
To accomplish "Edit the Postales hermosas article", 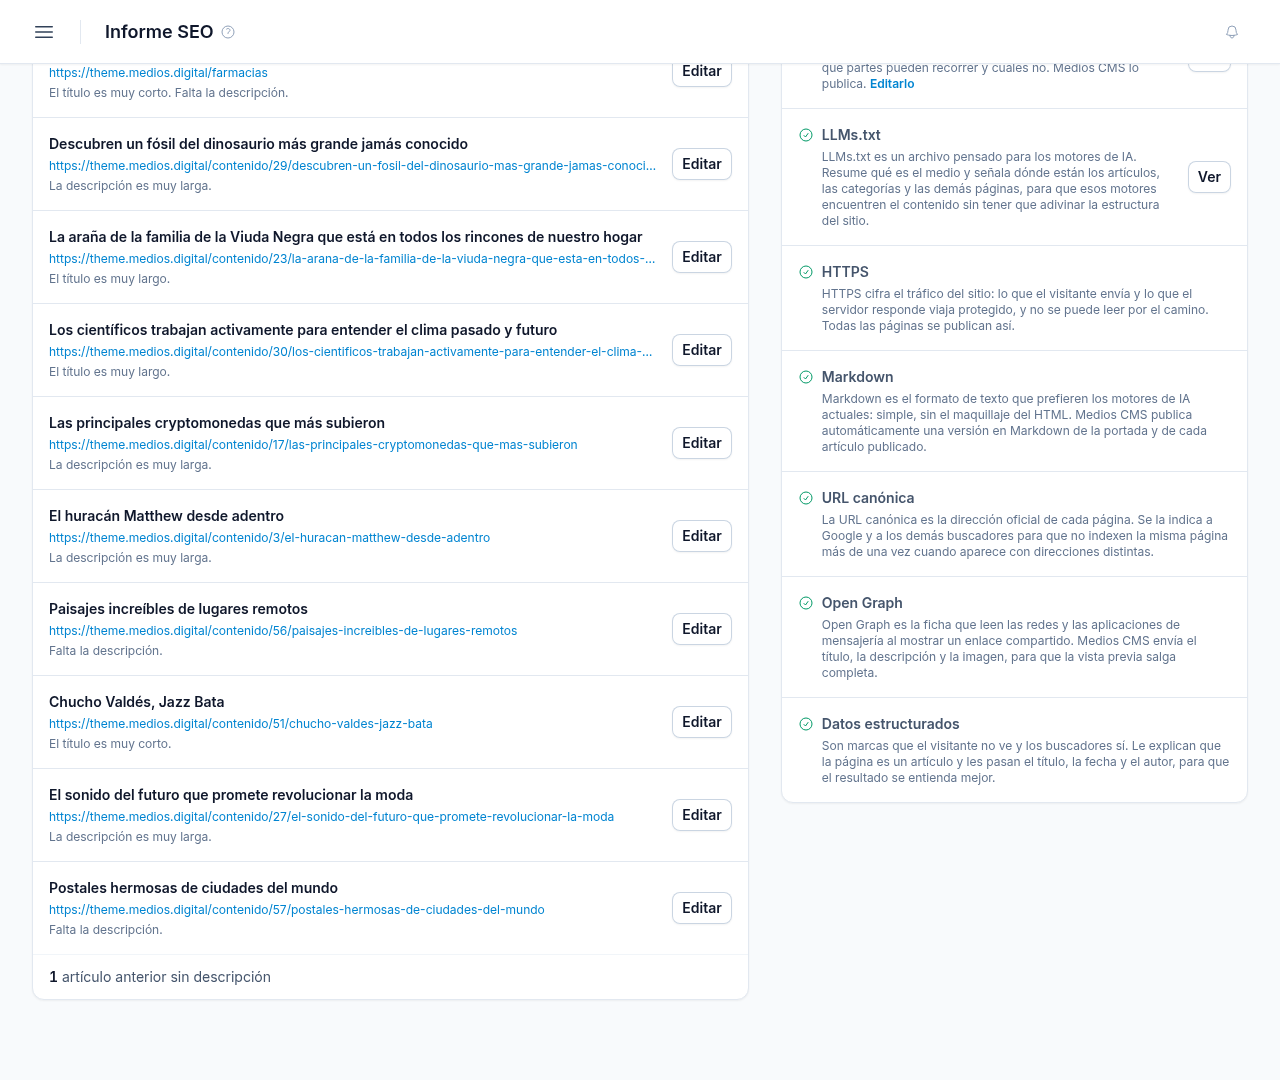I will point(702,908).
